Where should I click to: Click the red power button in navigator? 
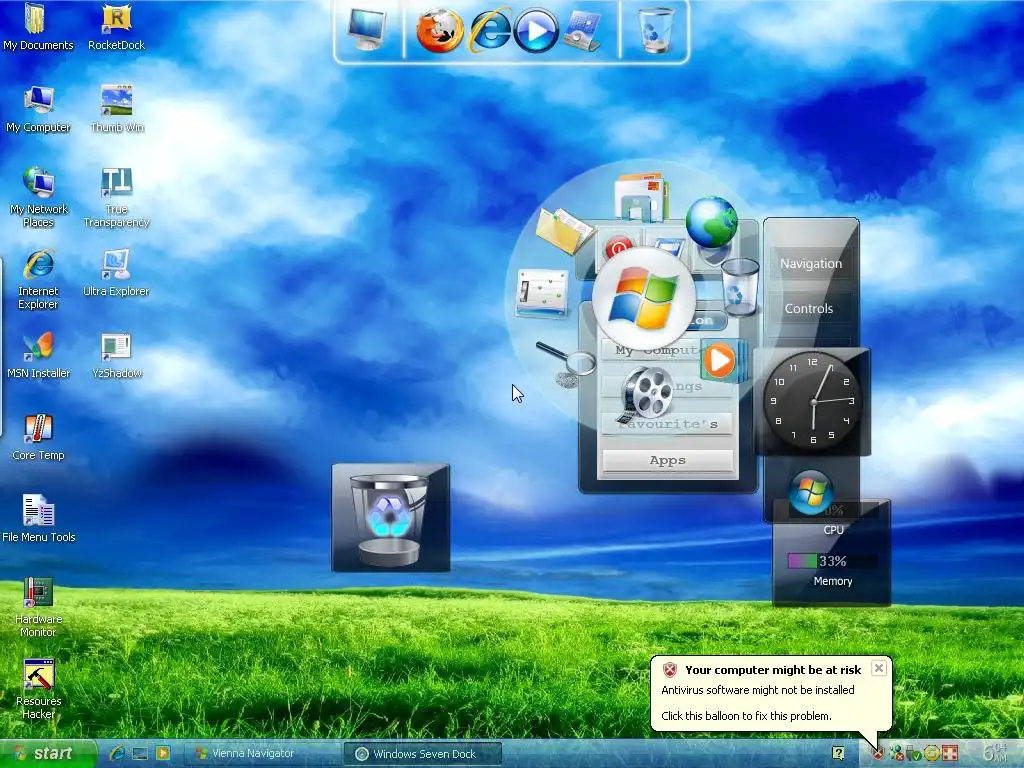coord(618,248)
